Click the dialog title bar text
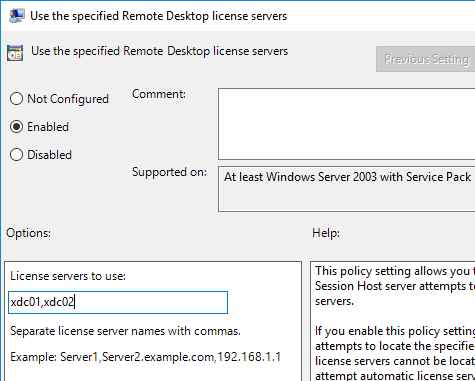475x381 pixels. pyautogui.click(x=158, y=16)
